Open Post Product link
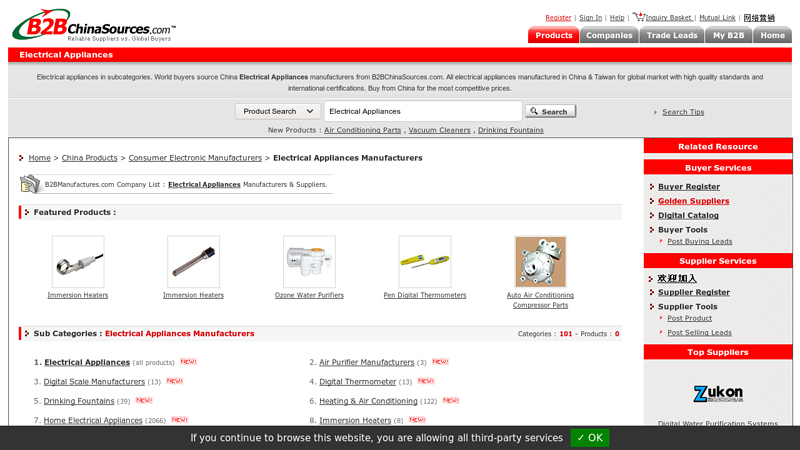The image size is (800, 450). pos(689,318)
